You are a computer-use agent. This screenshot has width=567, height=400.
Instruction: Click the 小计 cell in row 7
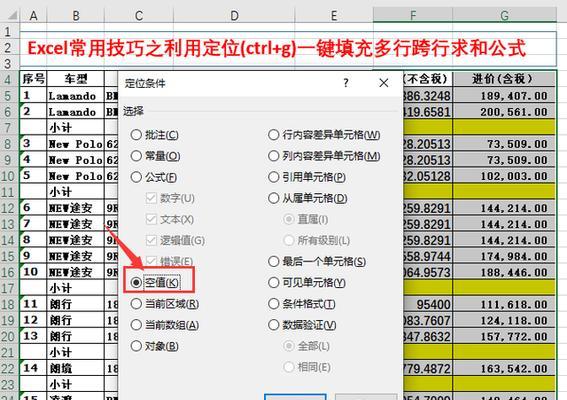pos(76,128)
